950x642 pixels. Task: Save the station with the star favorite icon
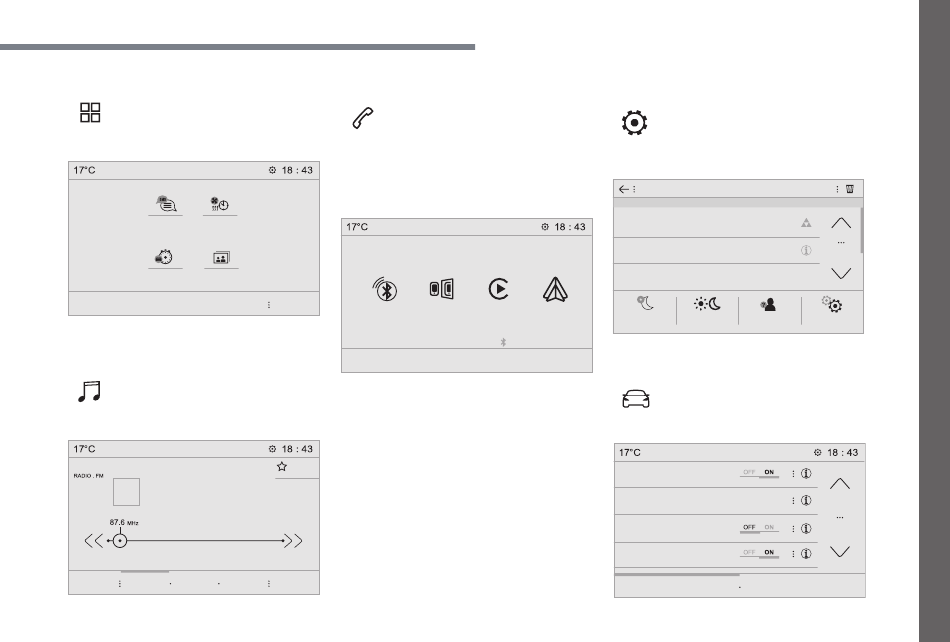(x=282, y=466)
